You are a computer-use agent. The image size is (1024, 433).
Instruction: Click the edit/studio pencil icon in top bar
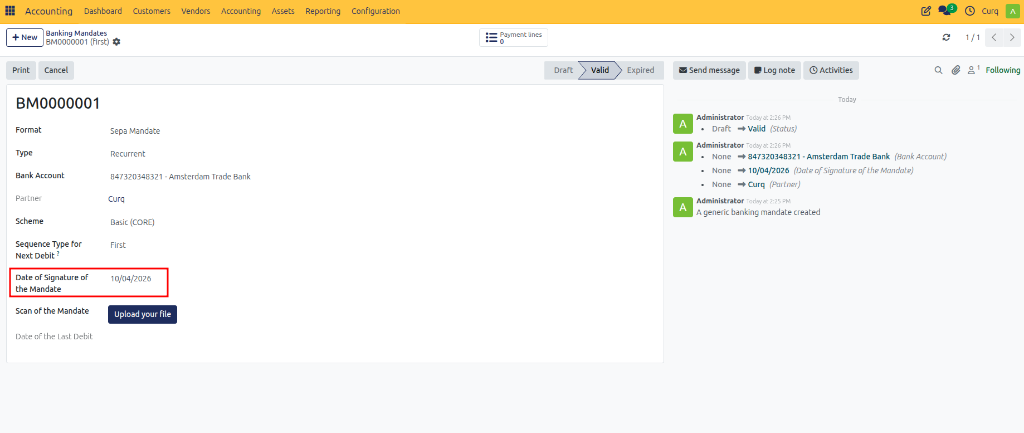coord(925,11)
